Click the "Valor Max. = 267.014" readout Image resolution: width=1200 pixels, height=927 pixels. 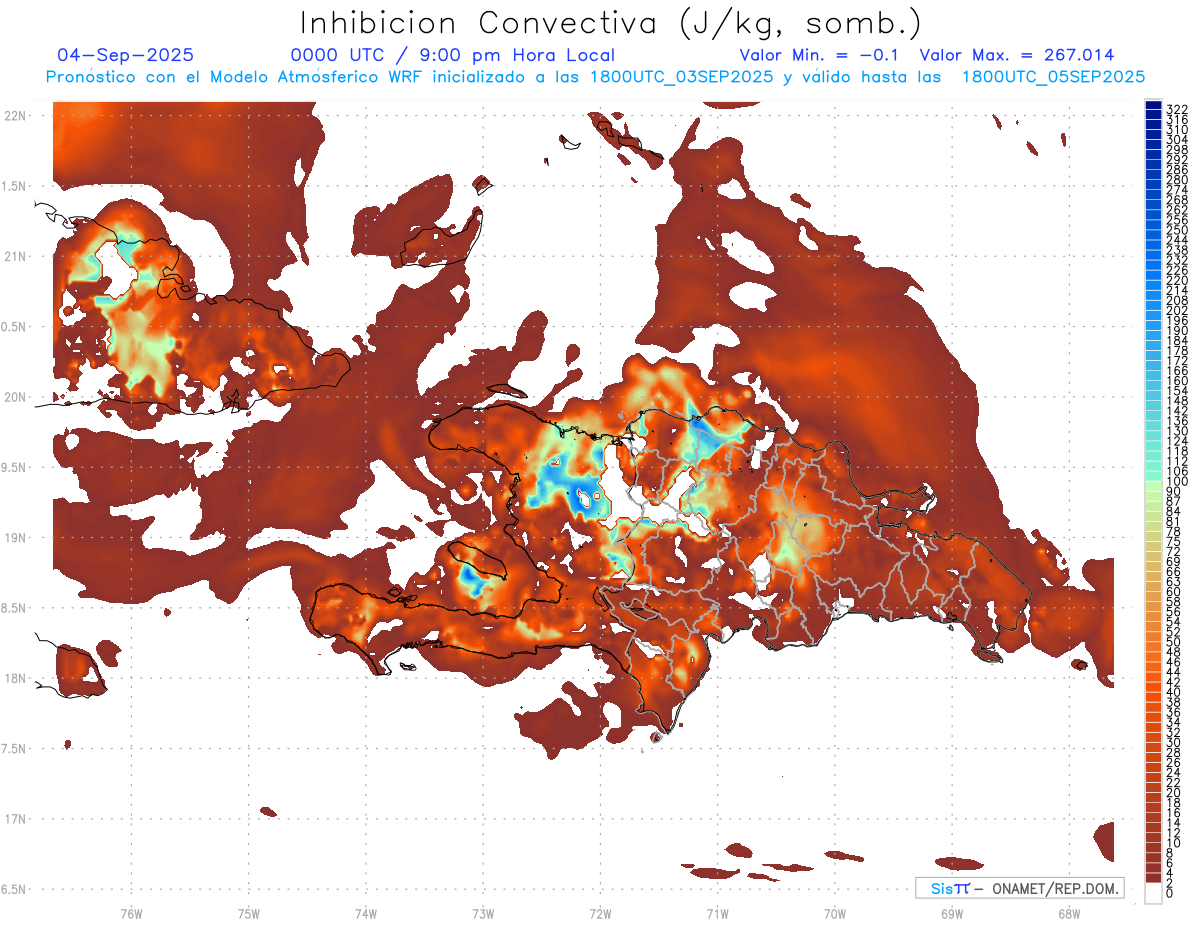tap(1016, 55)
